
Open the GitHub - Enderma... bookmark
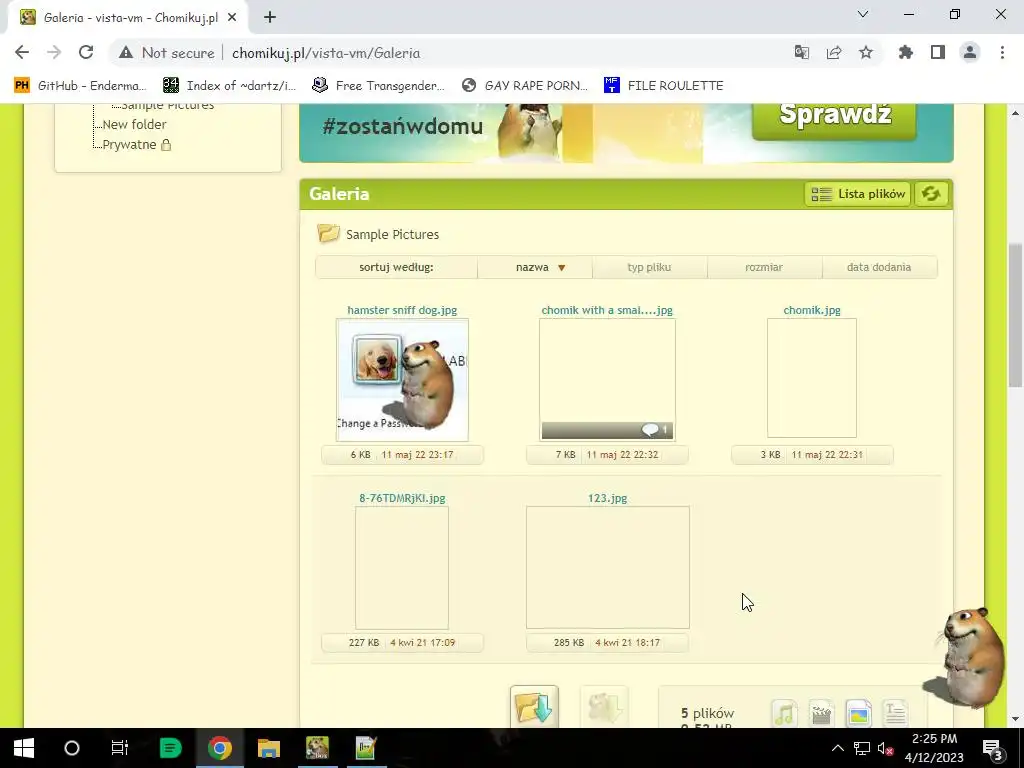point(80,86)
